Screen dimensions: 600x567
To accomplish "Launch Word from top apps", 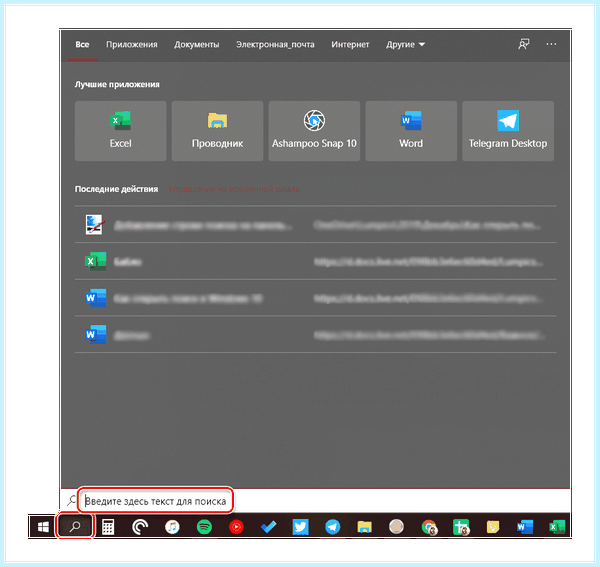I will coord(411,131).
